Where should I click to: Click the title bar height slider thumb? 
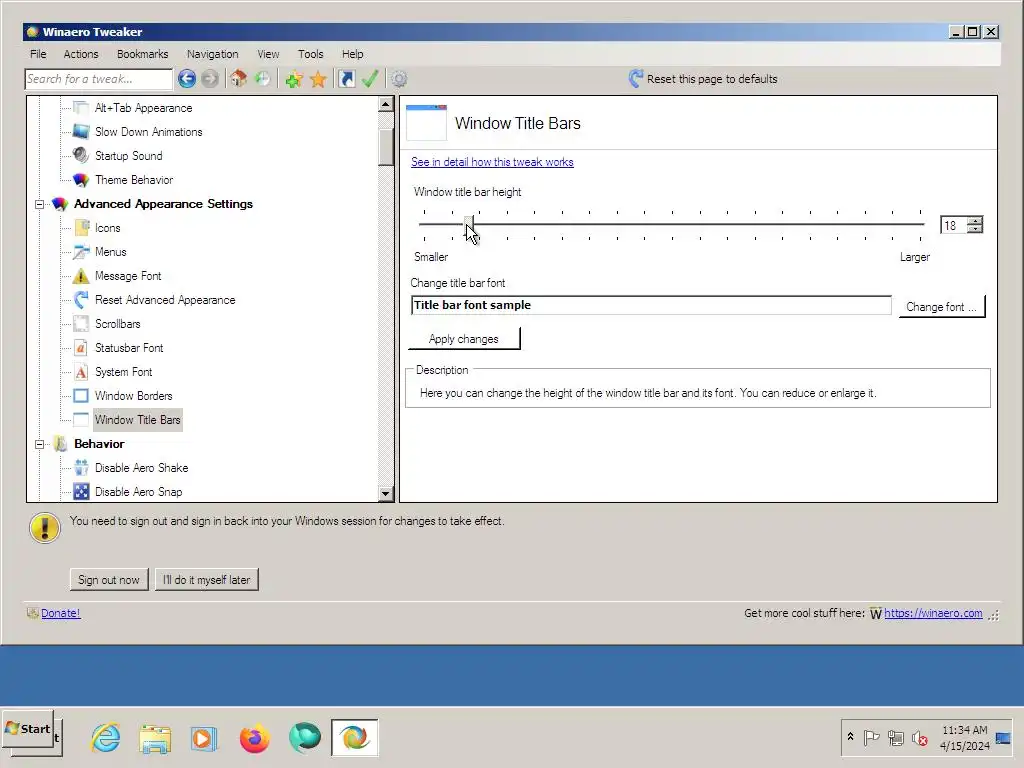(x=469, y=225)
